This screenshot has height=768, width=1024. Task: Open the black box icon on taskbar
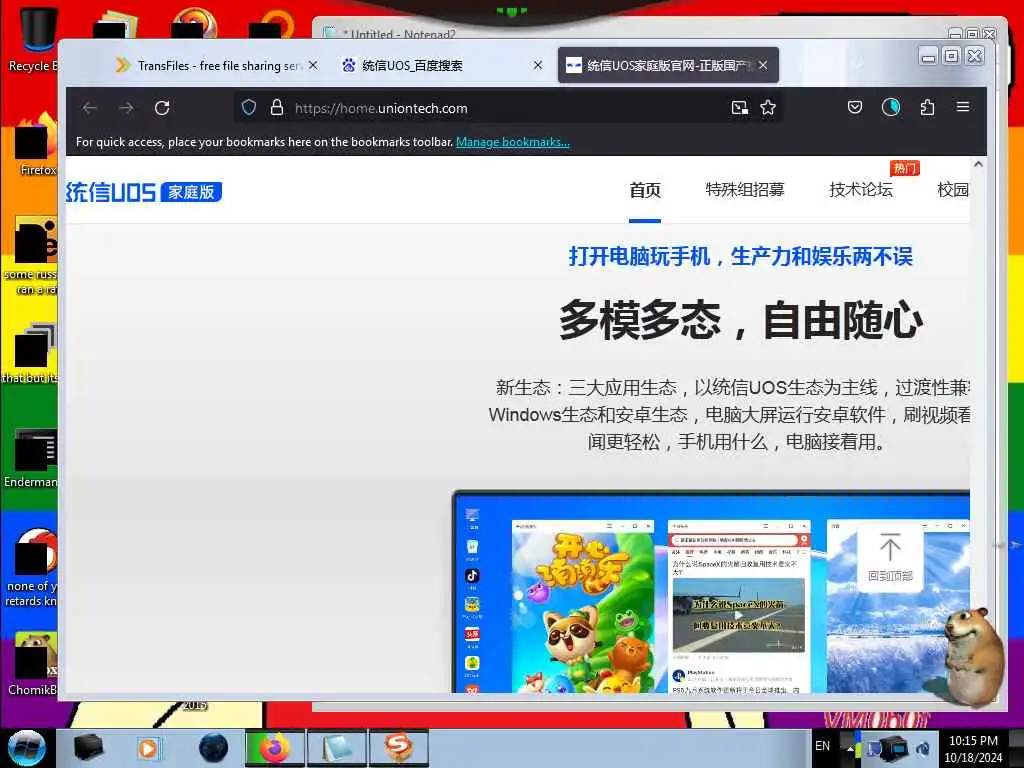click(x=88, y=748)
